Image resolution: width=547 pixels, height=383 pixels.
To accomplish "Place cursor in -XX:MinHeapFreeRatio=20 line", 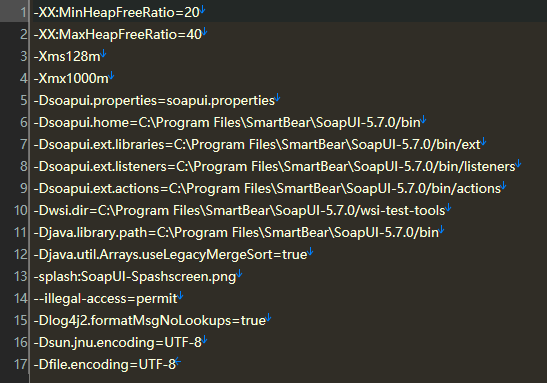I will click(x=117, y=13).
